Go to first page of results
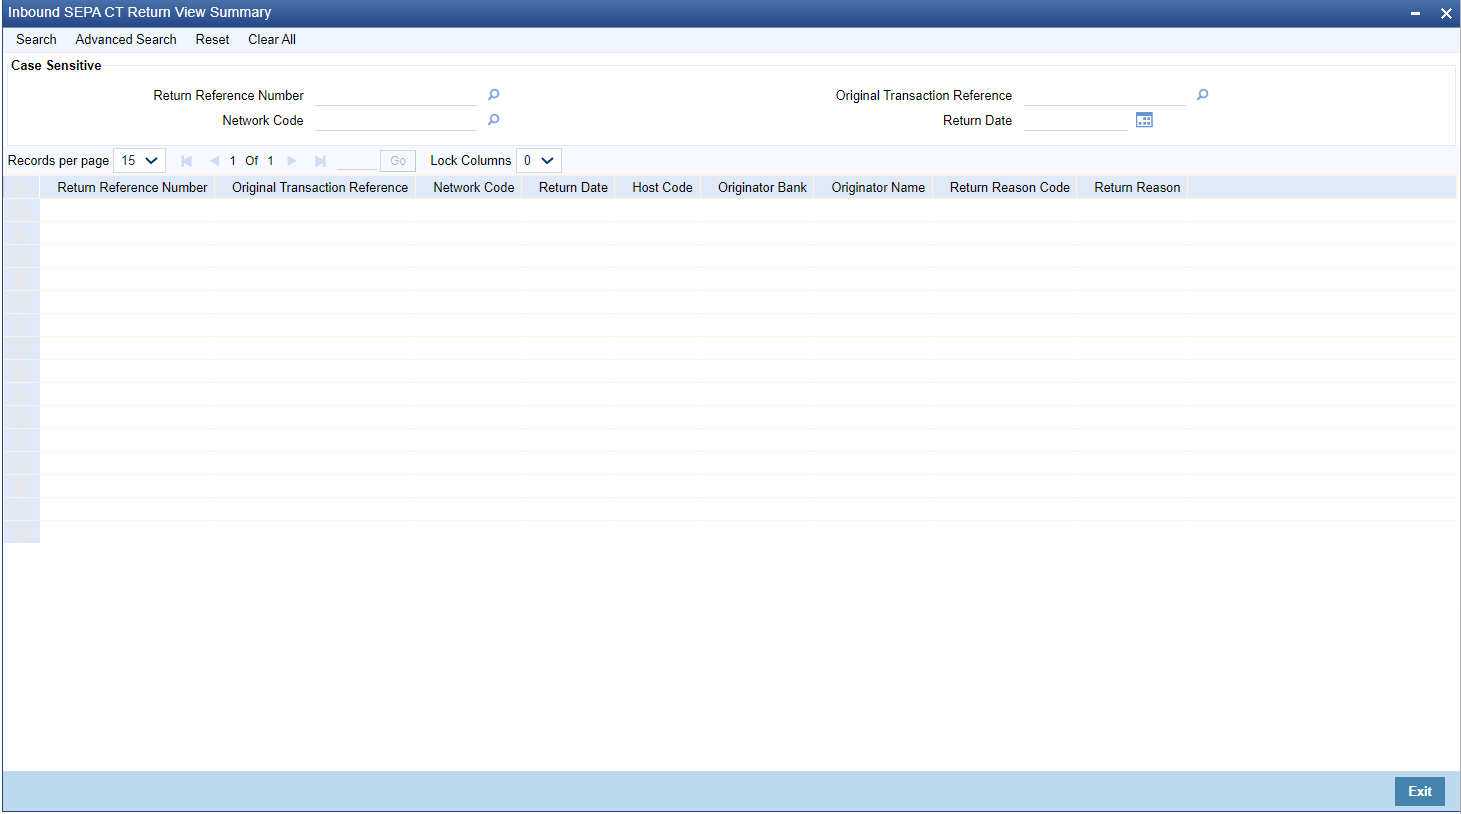This screenshot has width=1461, height=814. 186,161
